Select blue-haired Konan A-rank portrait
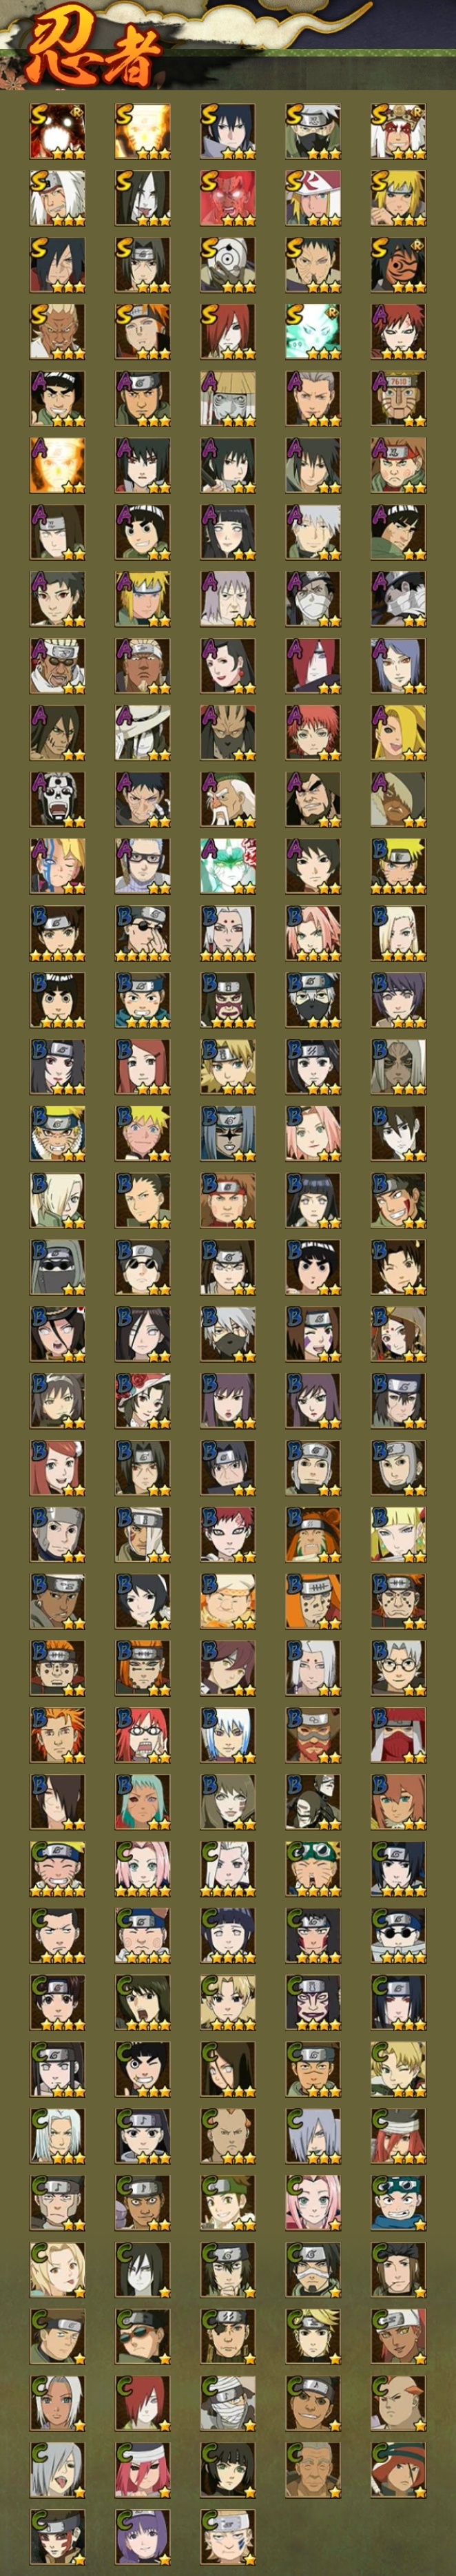456x2576 pixels. tap(398, 665)
